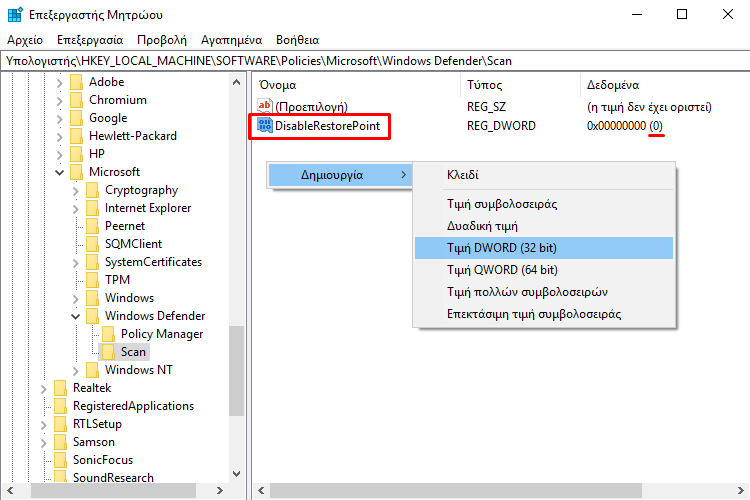750x500 pixels.
Task: Expand the Google key
Action: coord(59,119)
